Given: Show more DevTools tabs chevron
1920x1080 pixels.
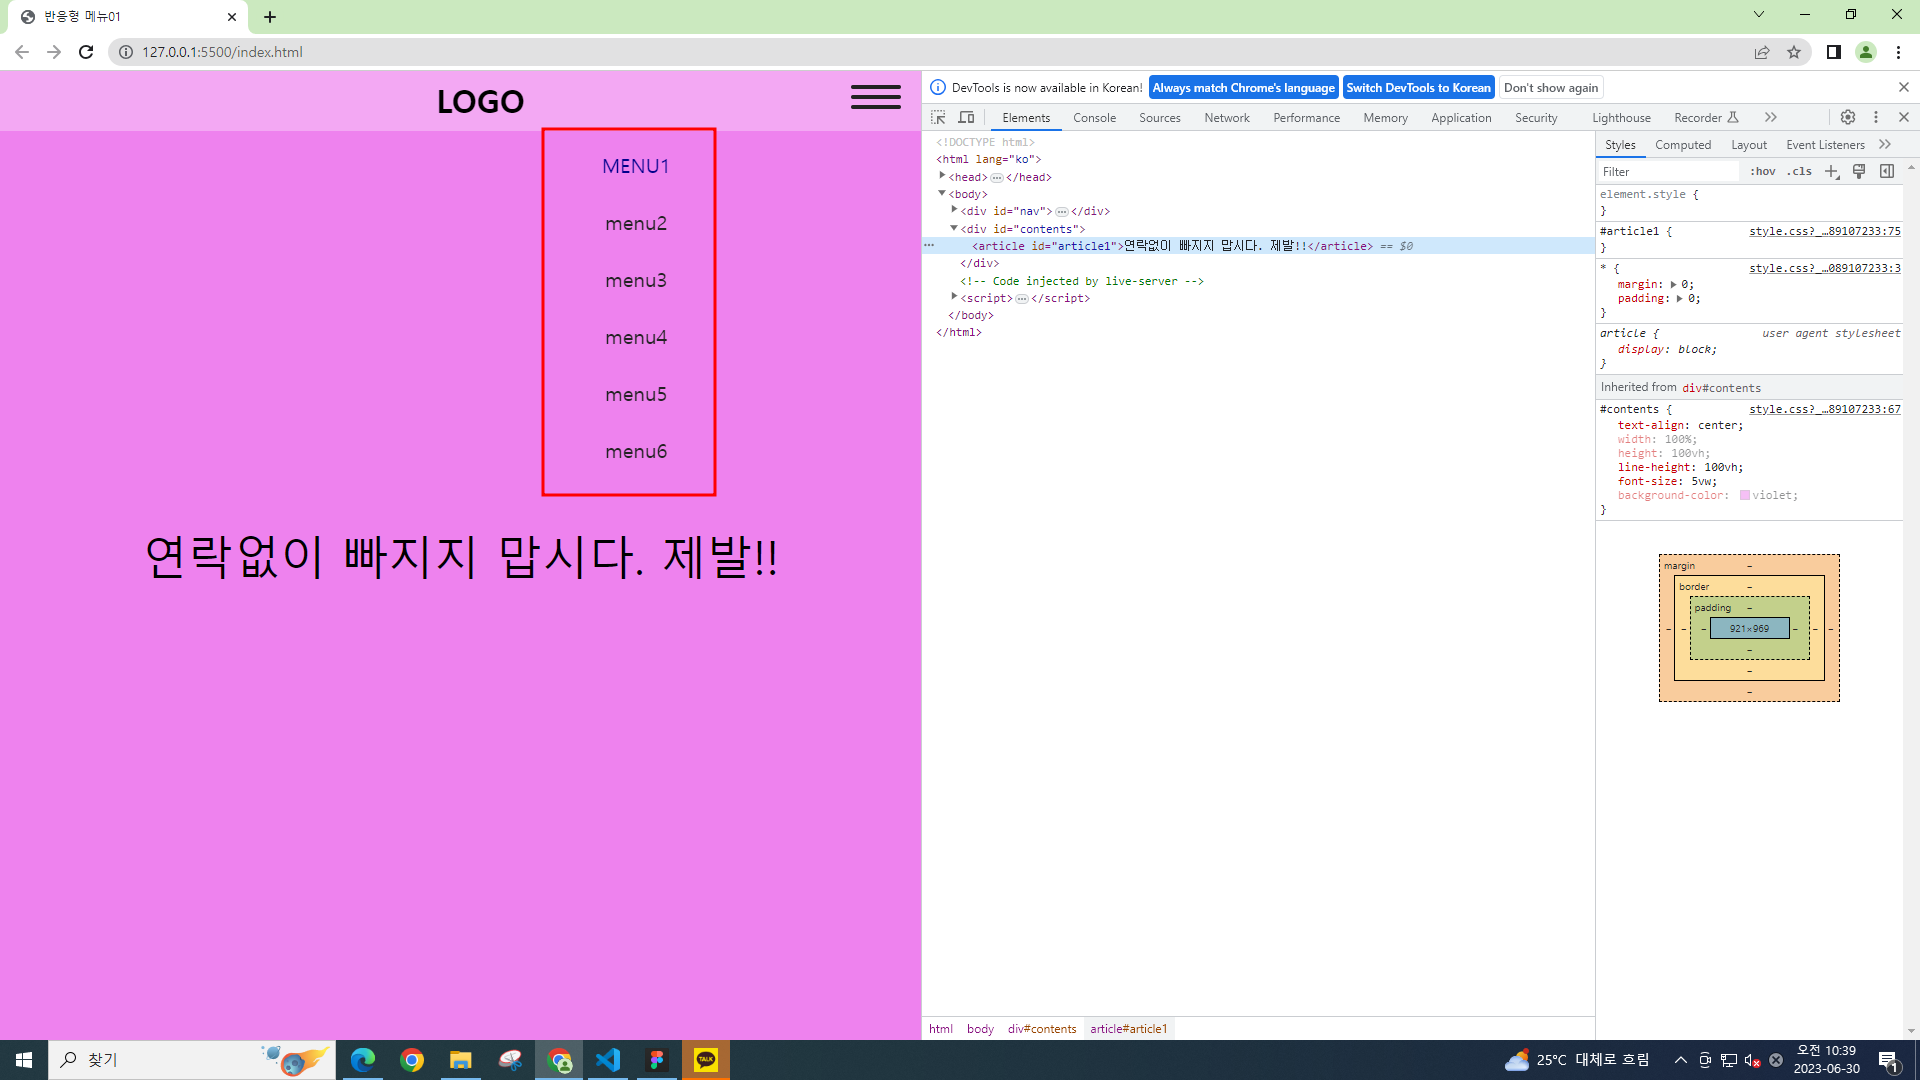Looking at the screenshot, I should (x=1771, y=117).
